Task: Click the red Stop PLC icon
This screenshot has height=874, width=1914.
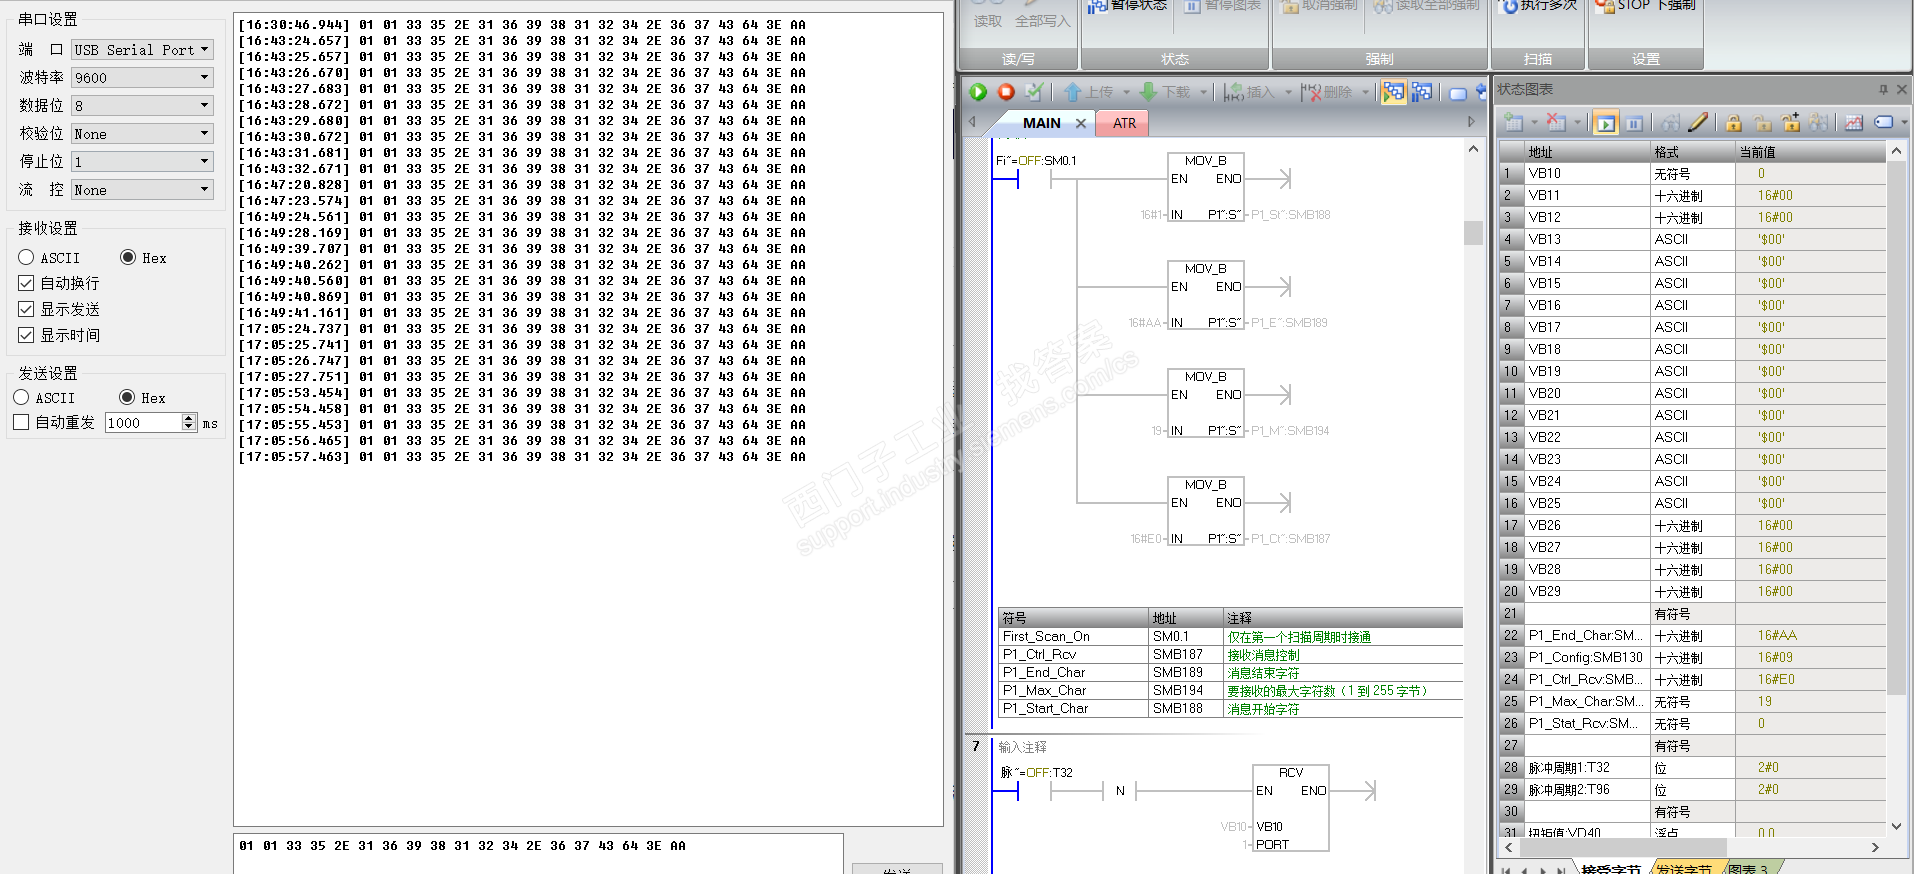Action: [x=1006, y=92]
